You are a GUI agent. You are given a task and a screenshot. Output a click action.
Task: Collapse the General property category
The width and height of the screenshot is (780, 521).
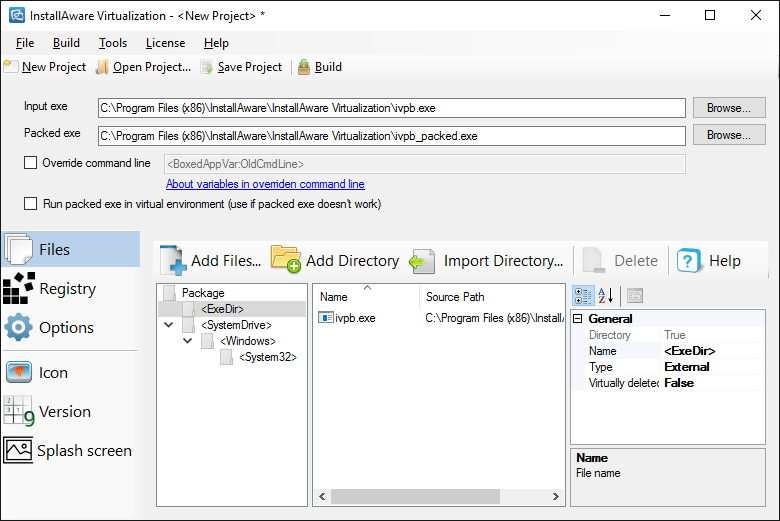(578, 319)
